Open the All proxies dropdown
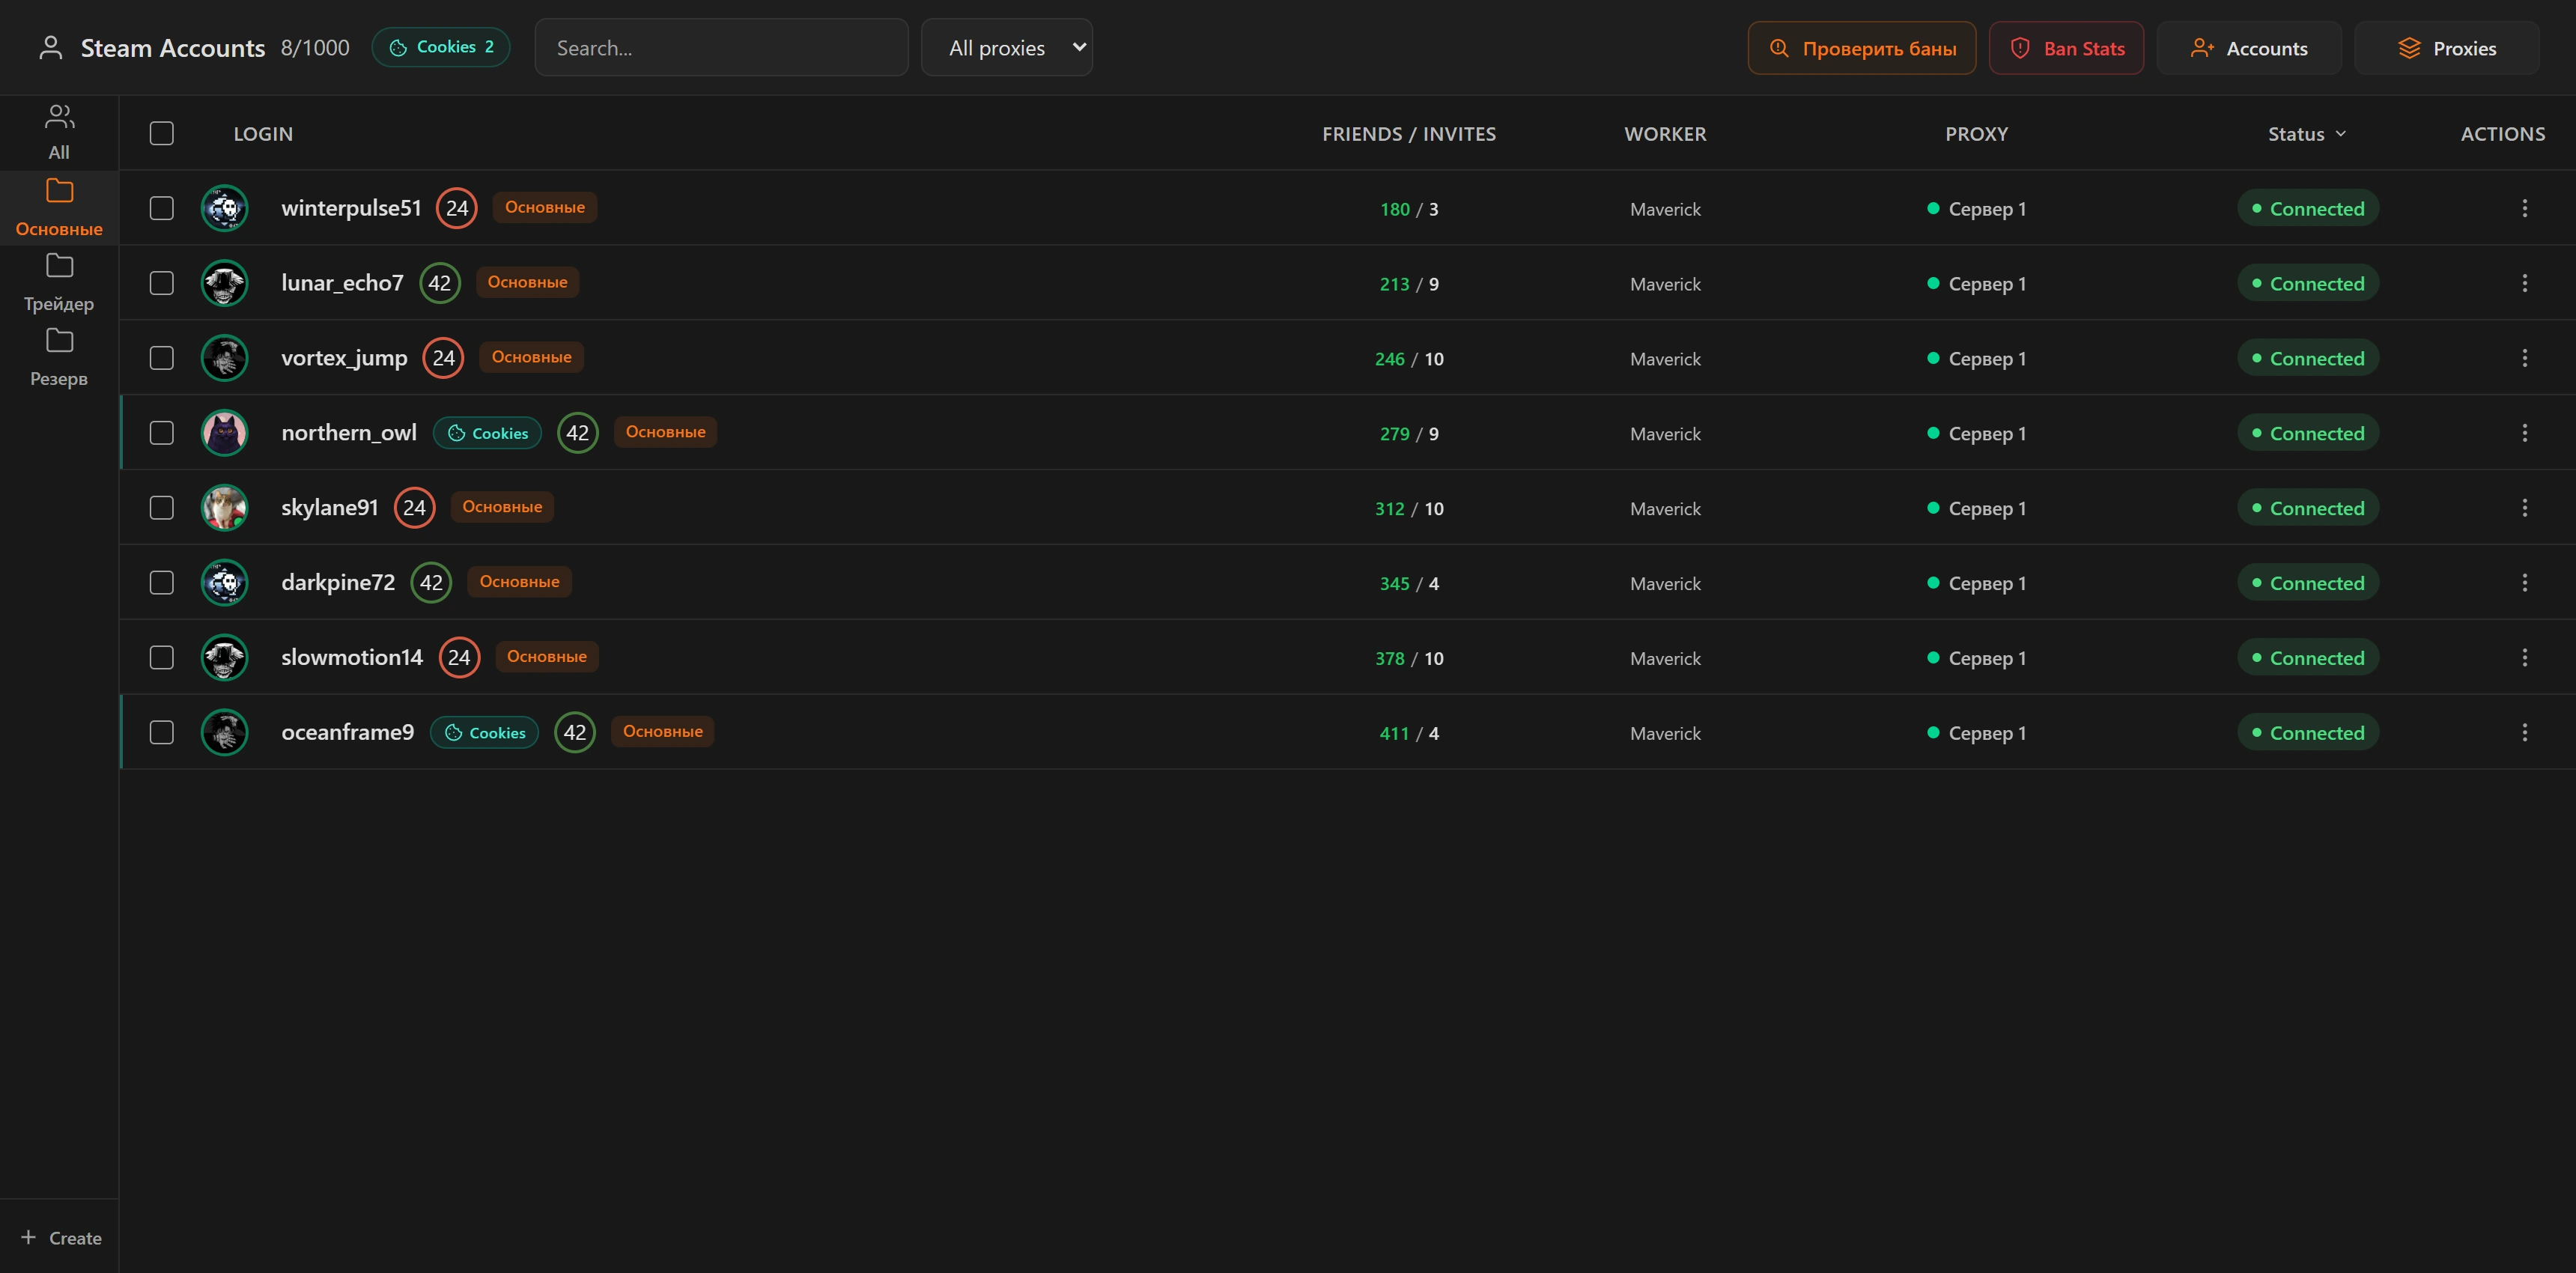This screenshot has width=2576, height=1273. click(x=1006, y=47)
